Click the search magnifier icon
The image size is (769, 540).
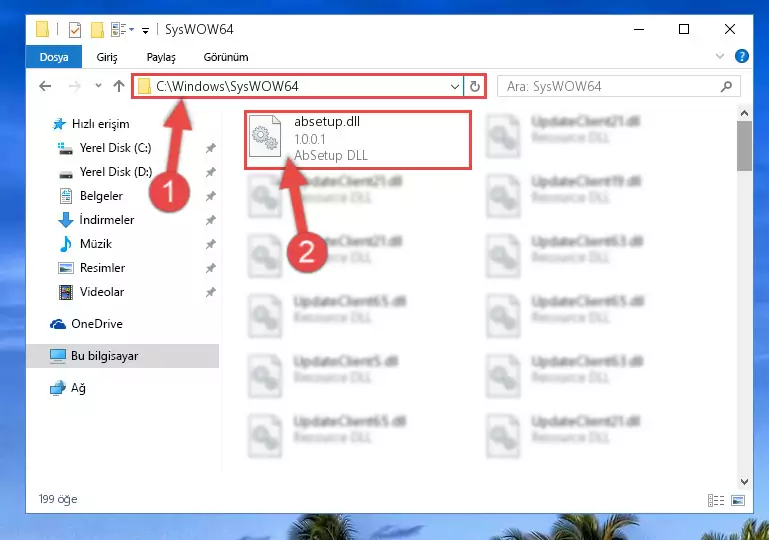tap(726, 86)
